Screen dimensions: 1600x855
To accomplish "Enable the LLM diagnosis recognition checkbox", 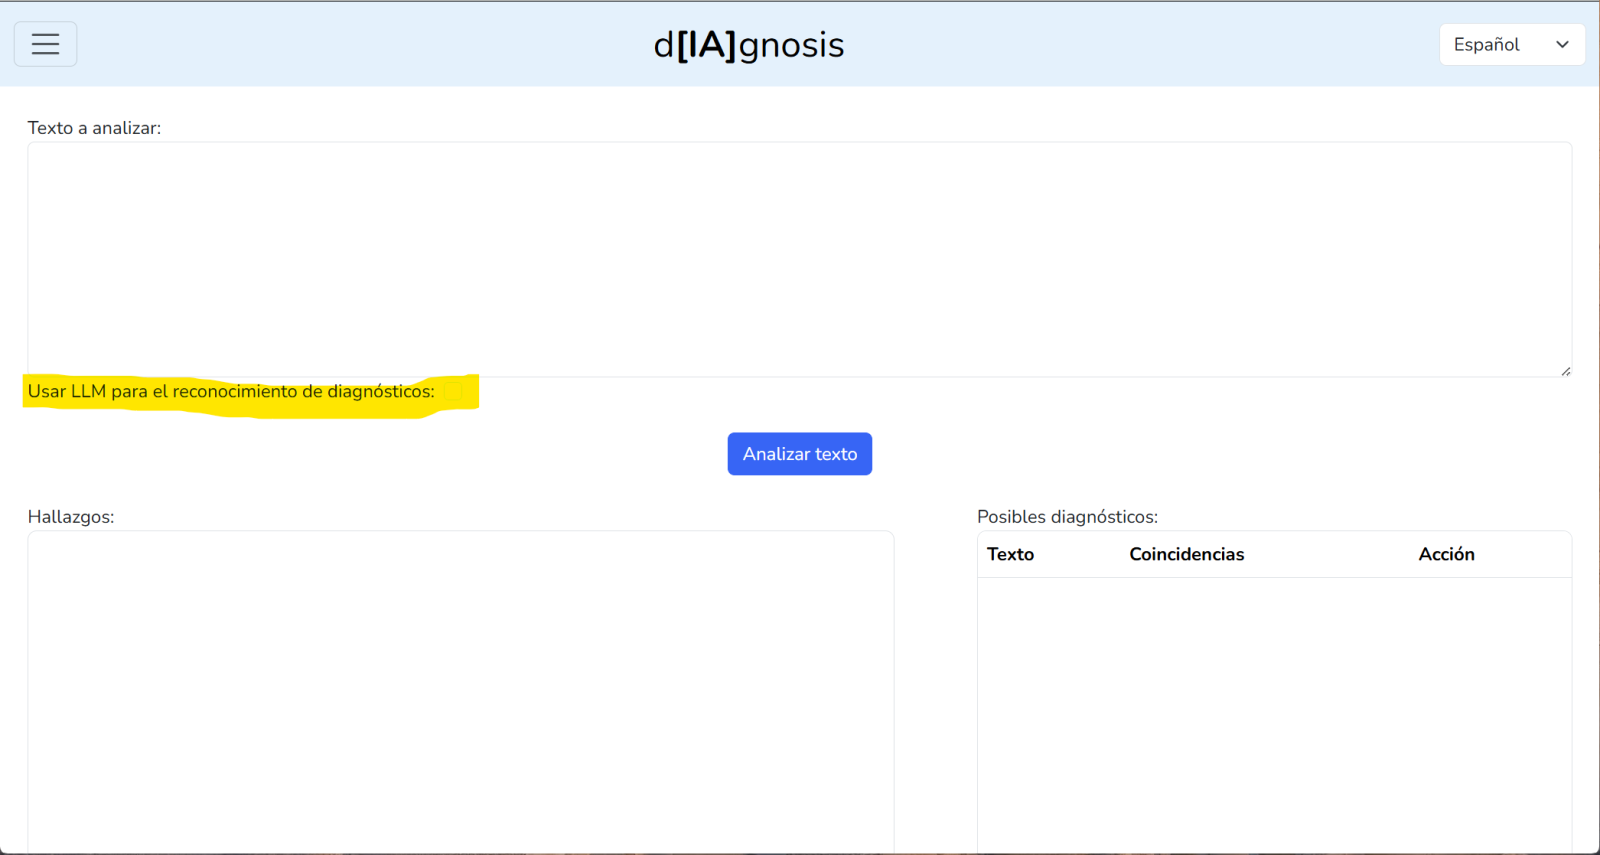I will pos(453,392).
